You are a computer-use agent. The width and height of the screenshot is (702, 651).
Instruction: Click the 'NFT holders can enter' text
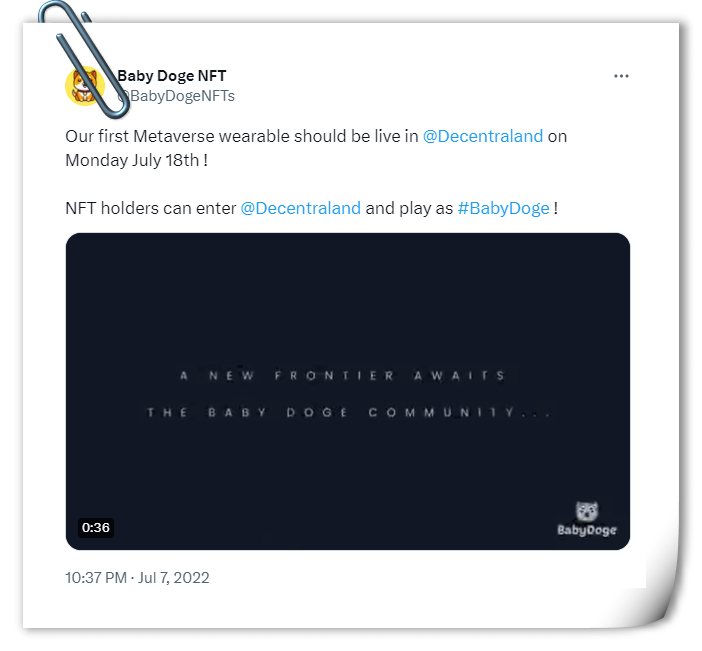pyautogui.click(x=150, y=208)
